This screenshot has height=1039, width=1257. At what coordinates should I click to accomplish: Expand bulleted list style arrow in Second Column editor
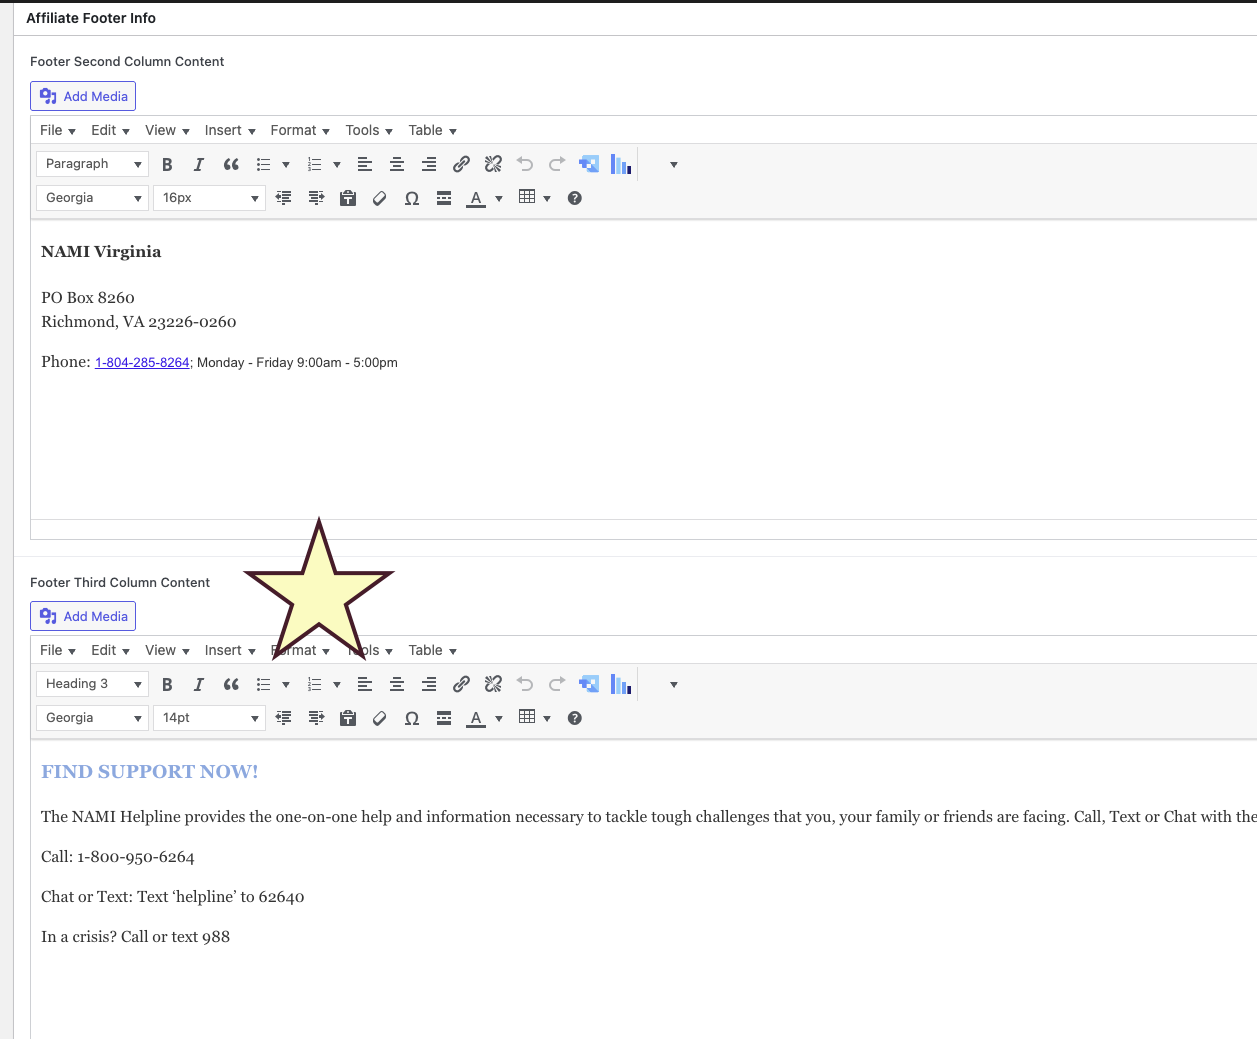coord(286,165)
